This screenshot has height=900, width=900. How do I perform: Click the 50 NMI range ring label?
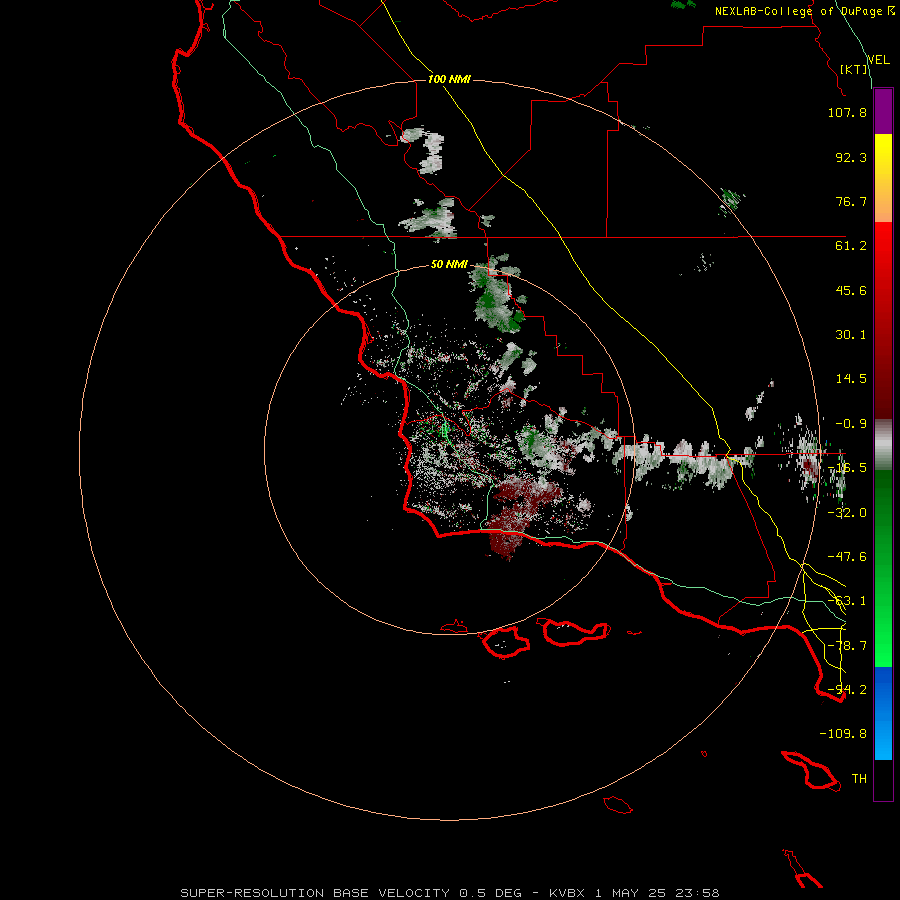click(449, 264)
